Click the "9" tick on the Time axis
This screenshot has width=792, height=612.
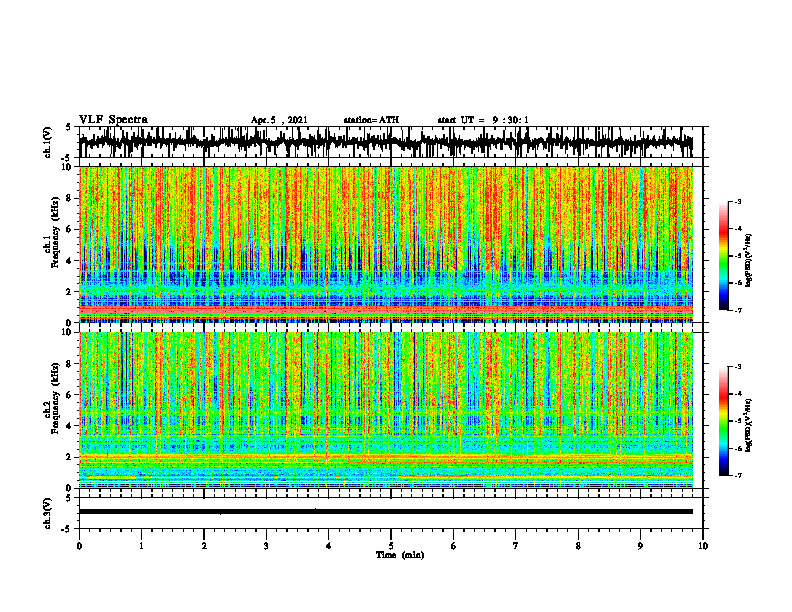tap(640, 546)
